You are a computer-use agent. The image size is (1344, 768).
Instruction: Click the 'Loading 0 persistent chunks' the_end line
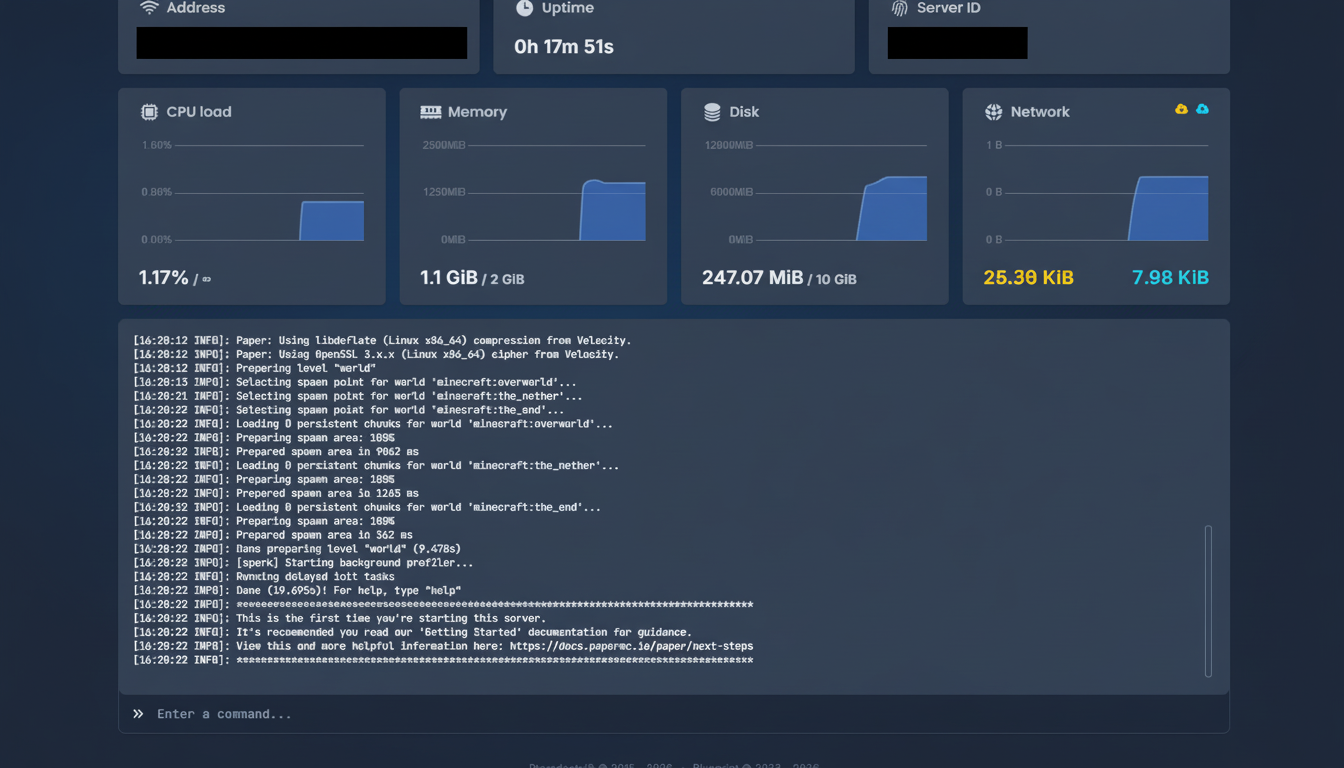coord(367,508)
